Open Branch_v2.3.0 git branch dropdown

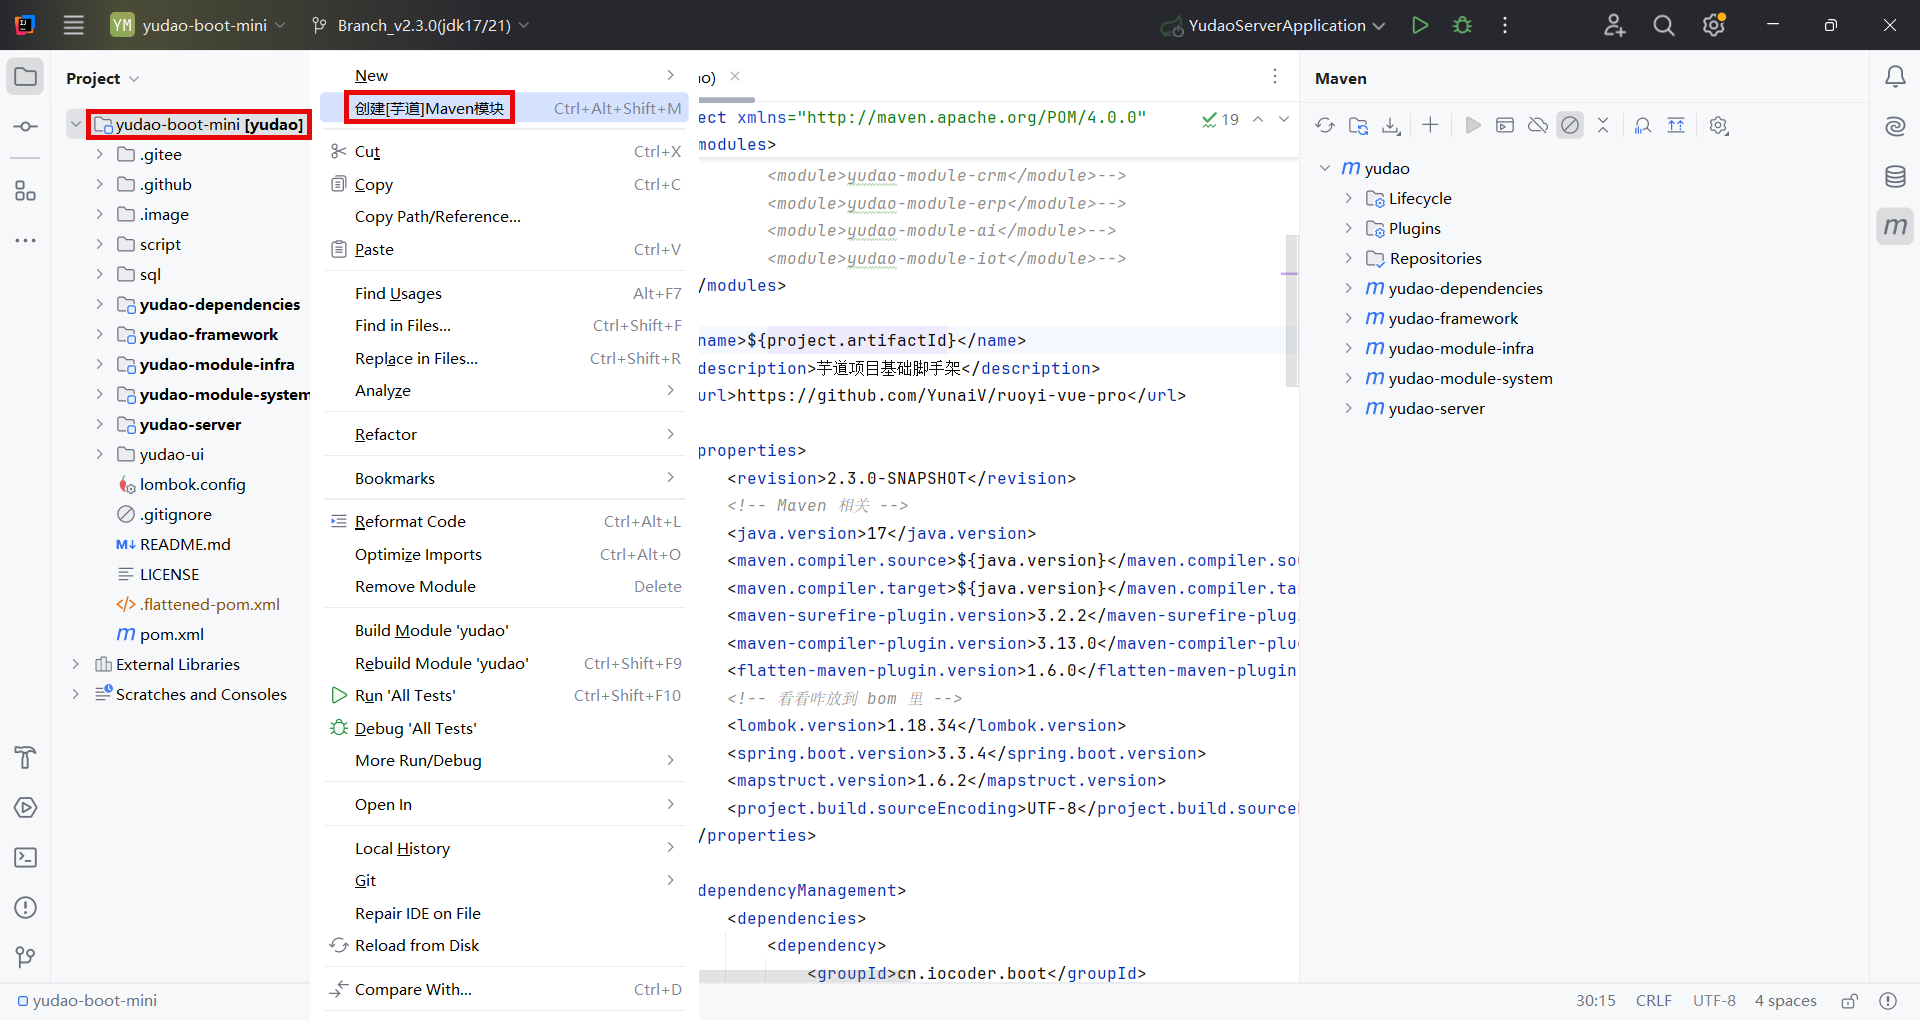tap(420, 25)
